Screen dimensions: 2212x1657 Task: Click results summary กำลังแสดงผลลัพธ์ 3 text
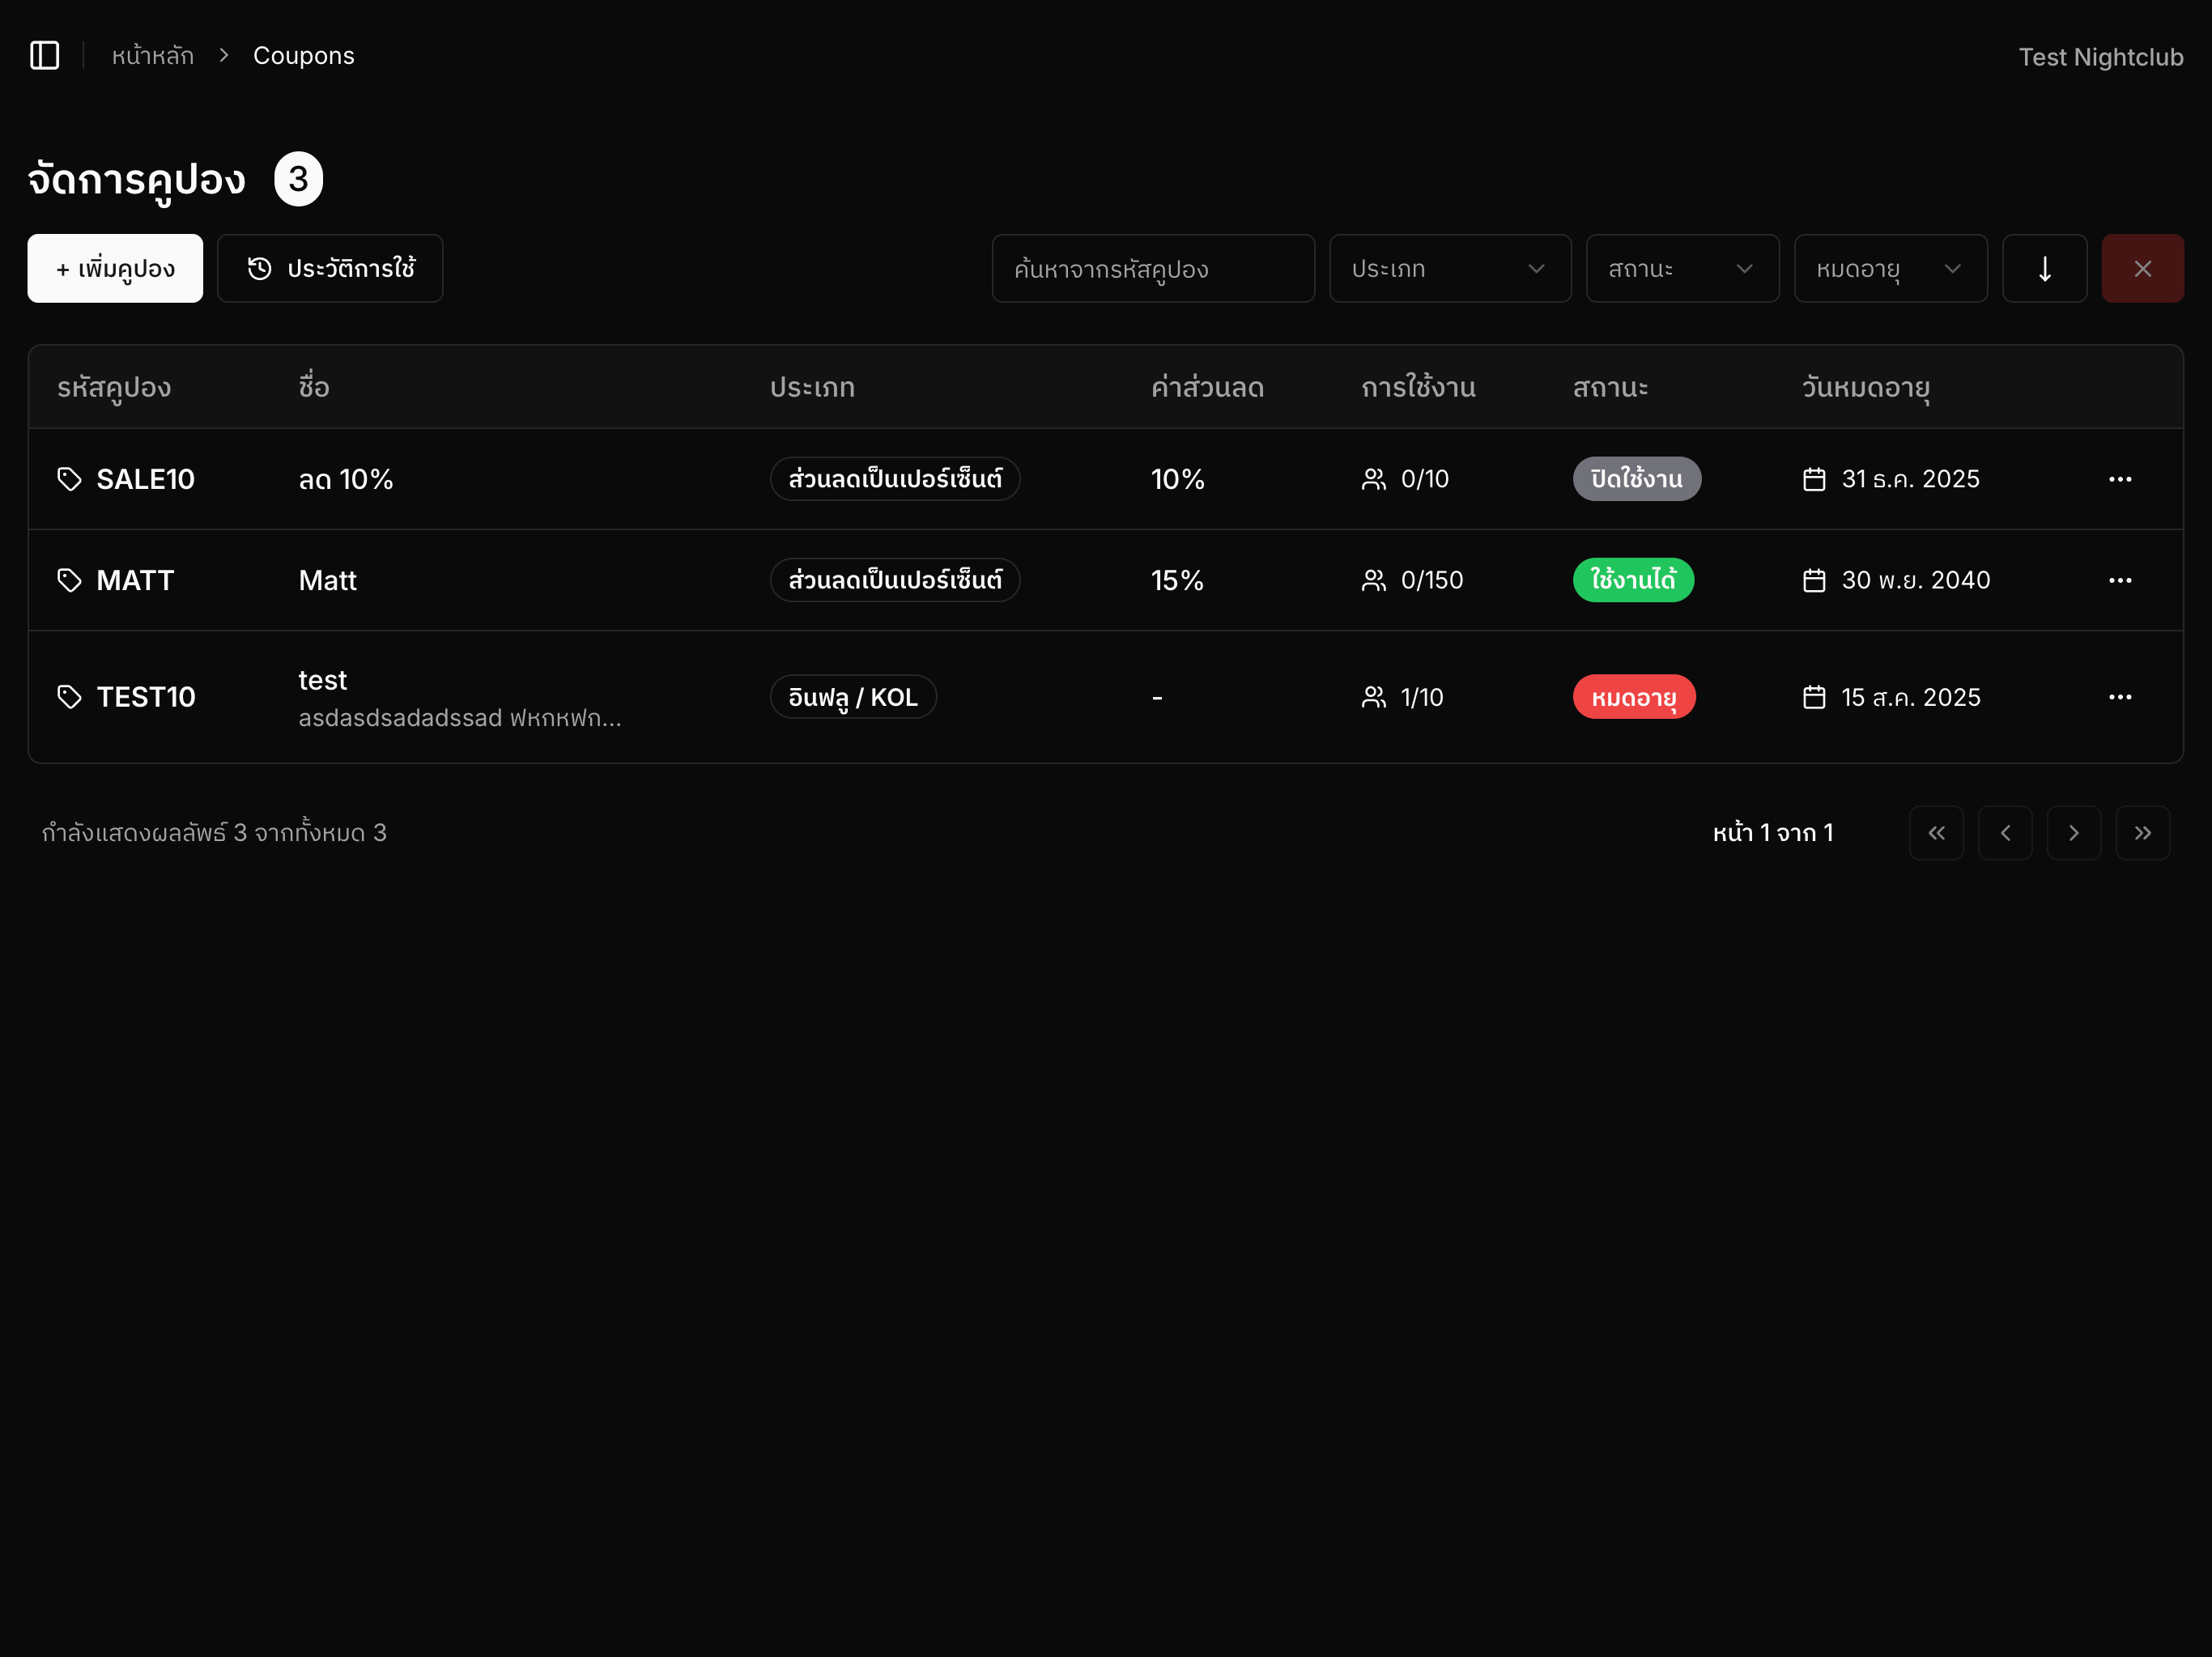214,833
